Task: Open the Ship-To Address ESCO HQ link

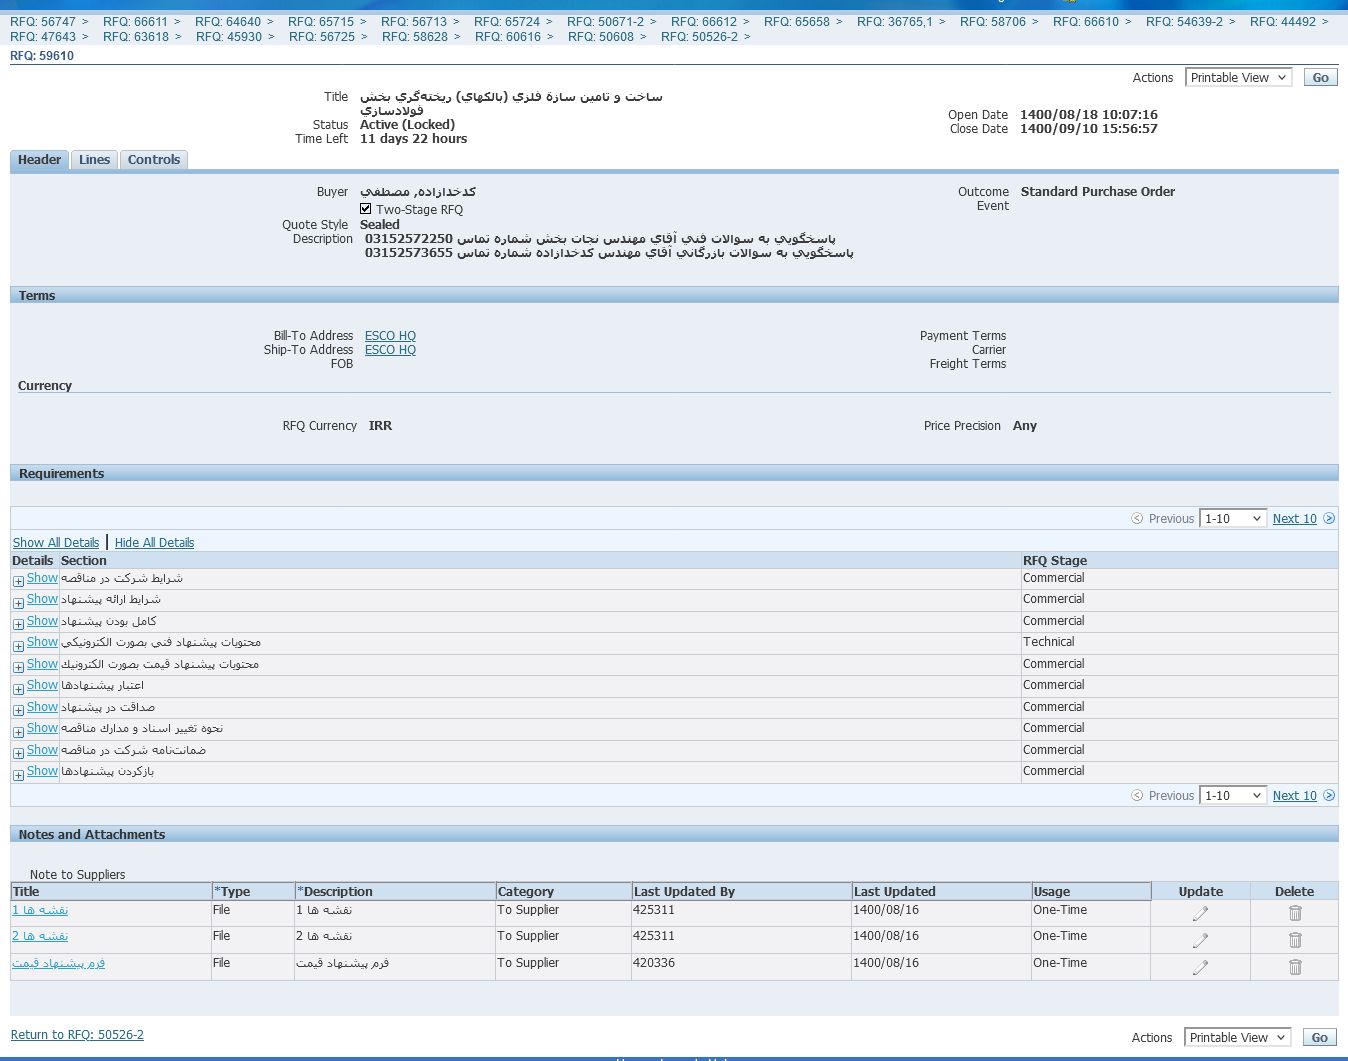Action: (390, 350)
